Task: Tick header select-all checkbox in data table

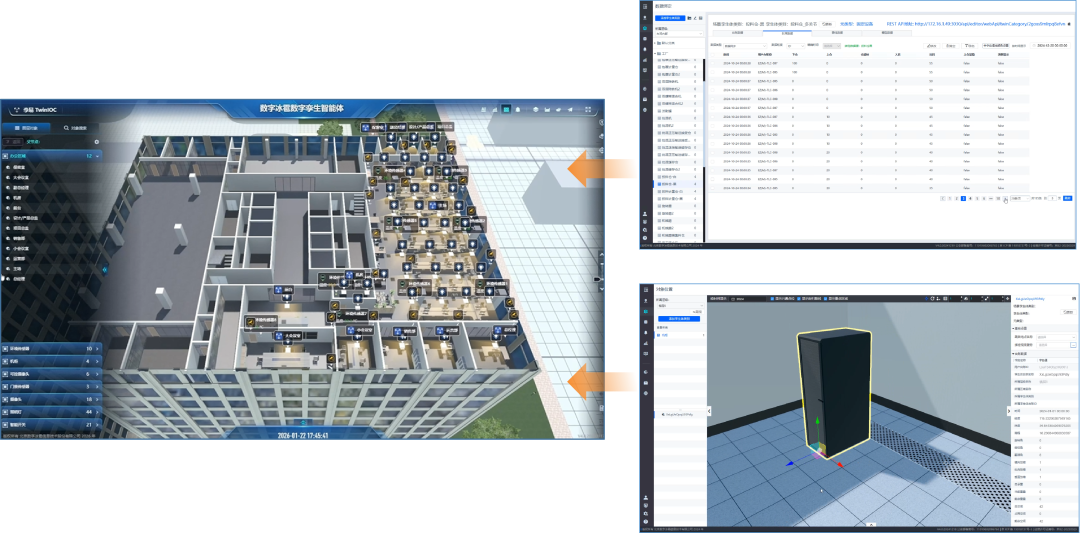Action: pyautogui.click(x=712, y=54)
